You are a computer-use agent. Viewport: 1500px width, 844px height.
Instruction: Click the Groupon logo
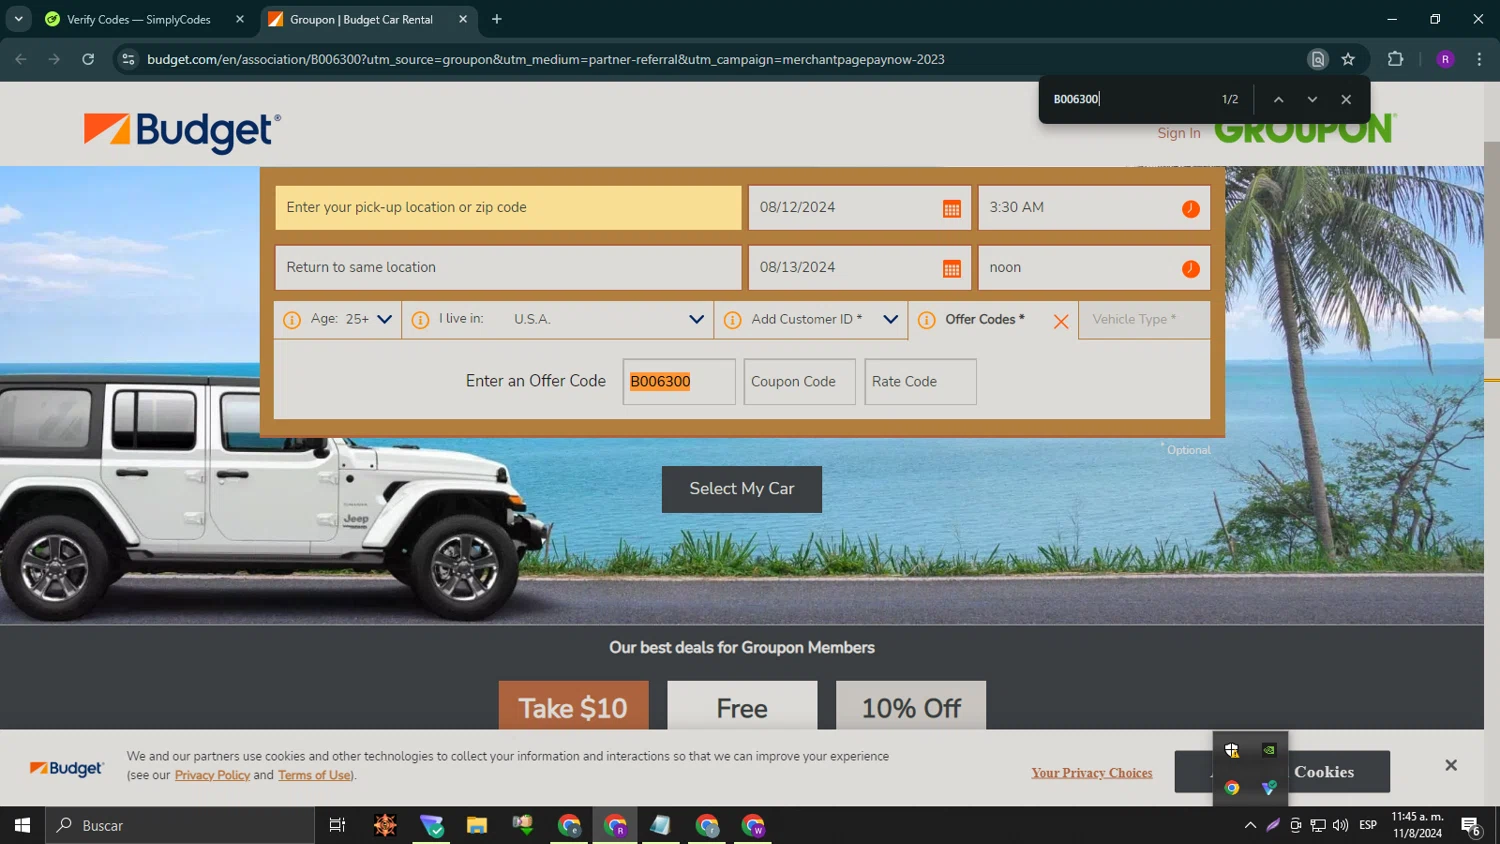tap(1305, 130)
